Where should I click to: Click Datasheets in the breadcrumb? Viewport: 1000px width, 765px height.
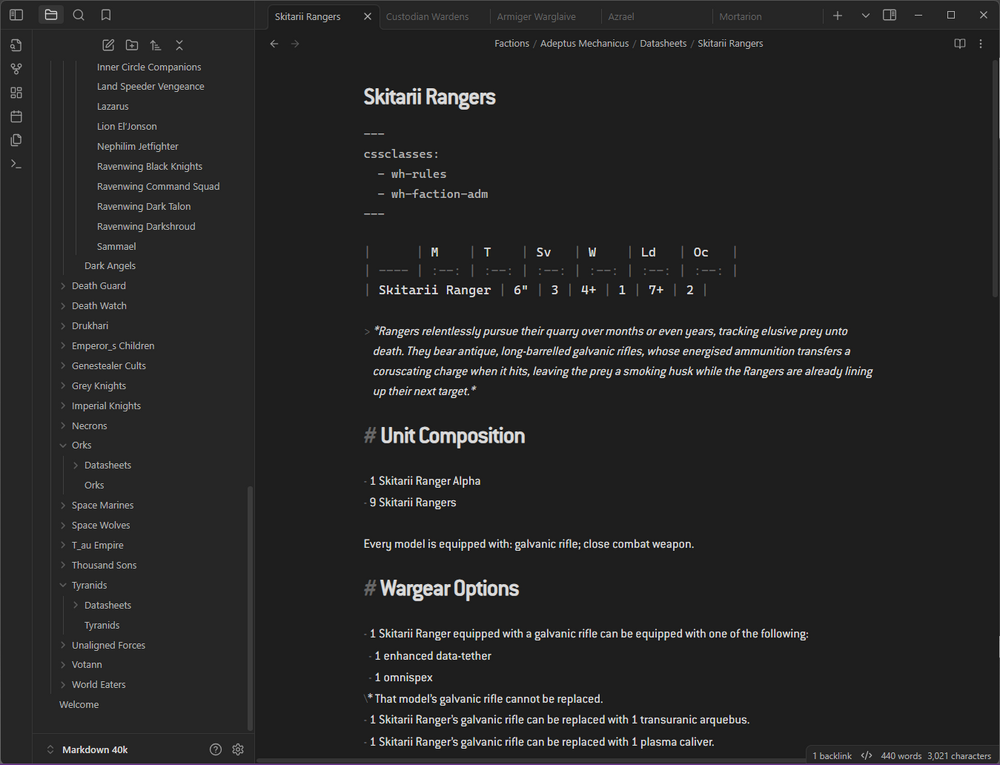[663, 43]
